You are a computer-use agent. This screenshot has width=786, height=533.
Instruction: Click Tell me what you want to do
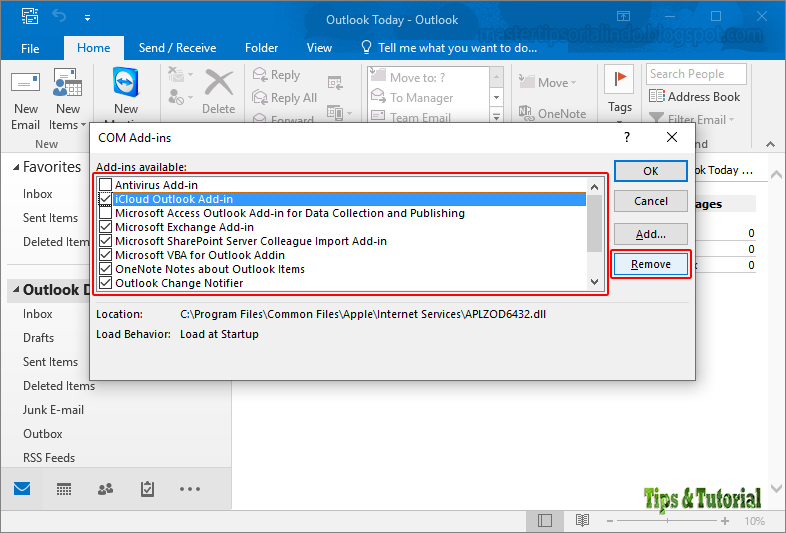click(x=457, y=48)
